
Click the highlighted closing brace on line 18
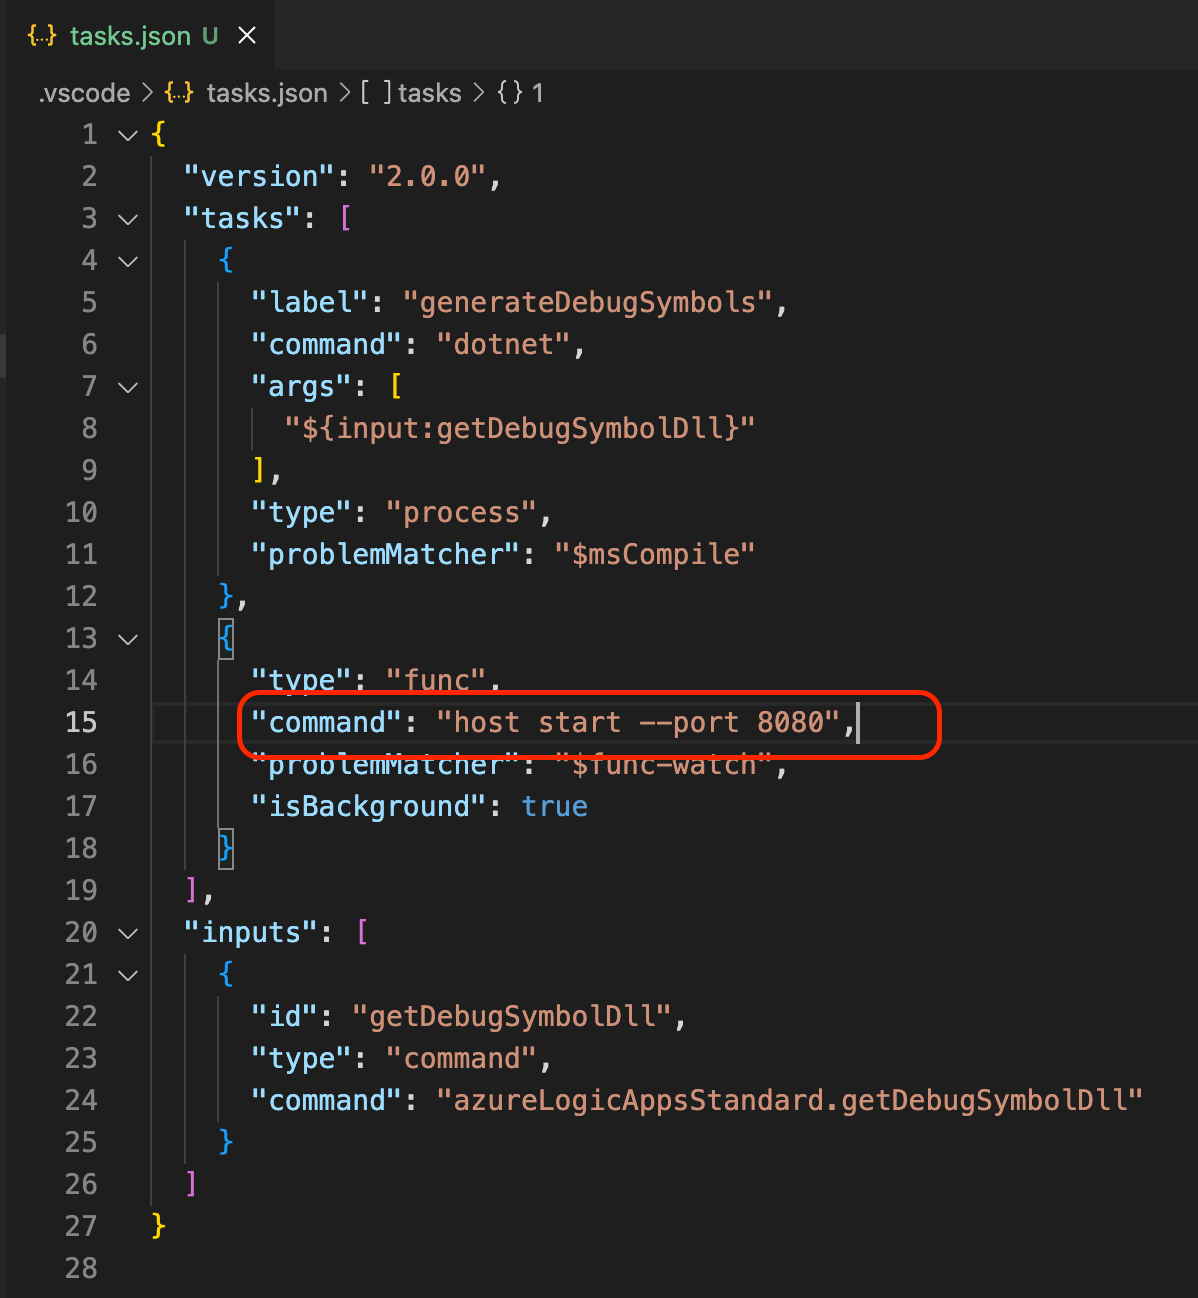pos(226,849)
